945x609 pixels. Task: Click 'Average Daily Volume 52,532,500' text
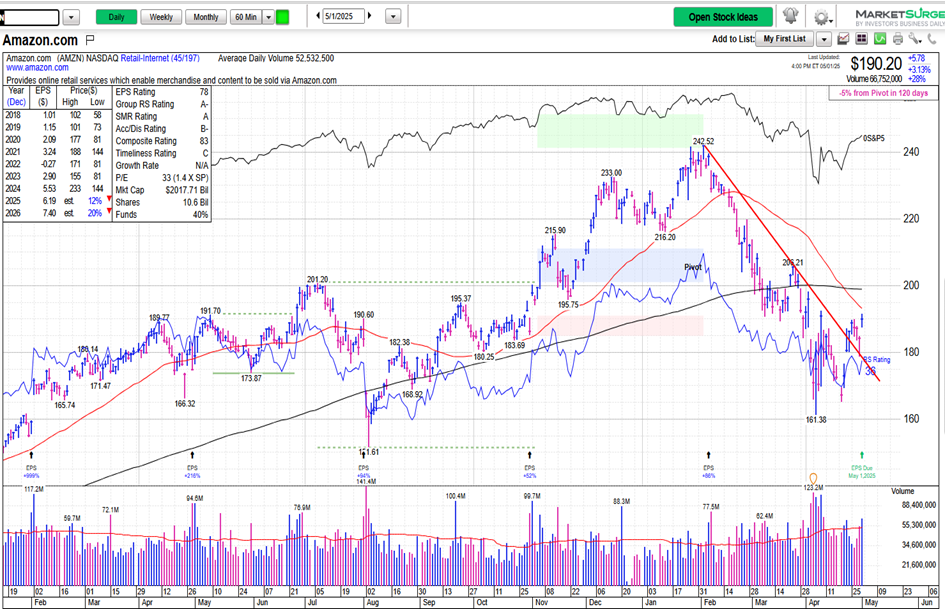(x=275, y=58)
